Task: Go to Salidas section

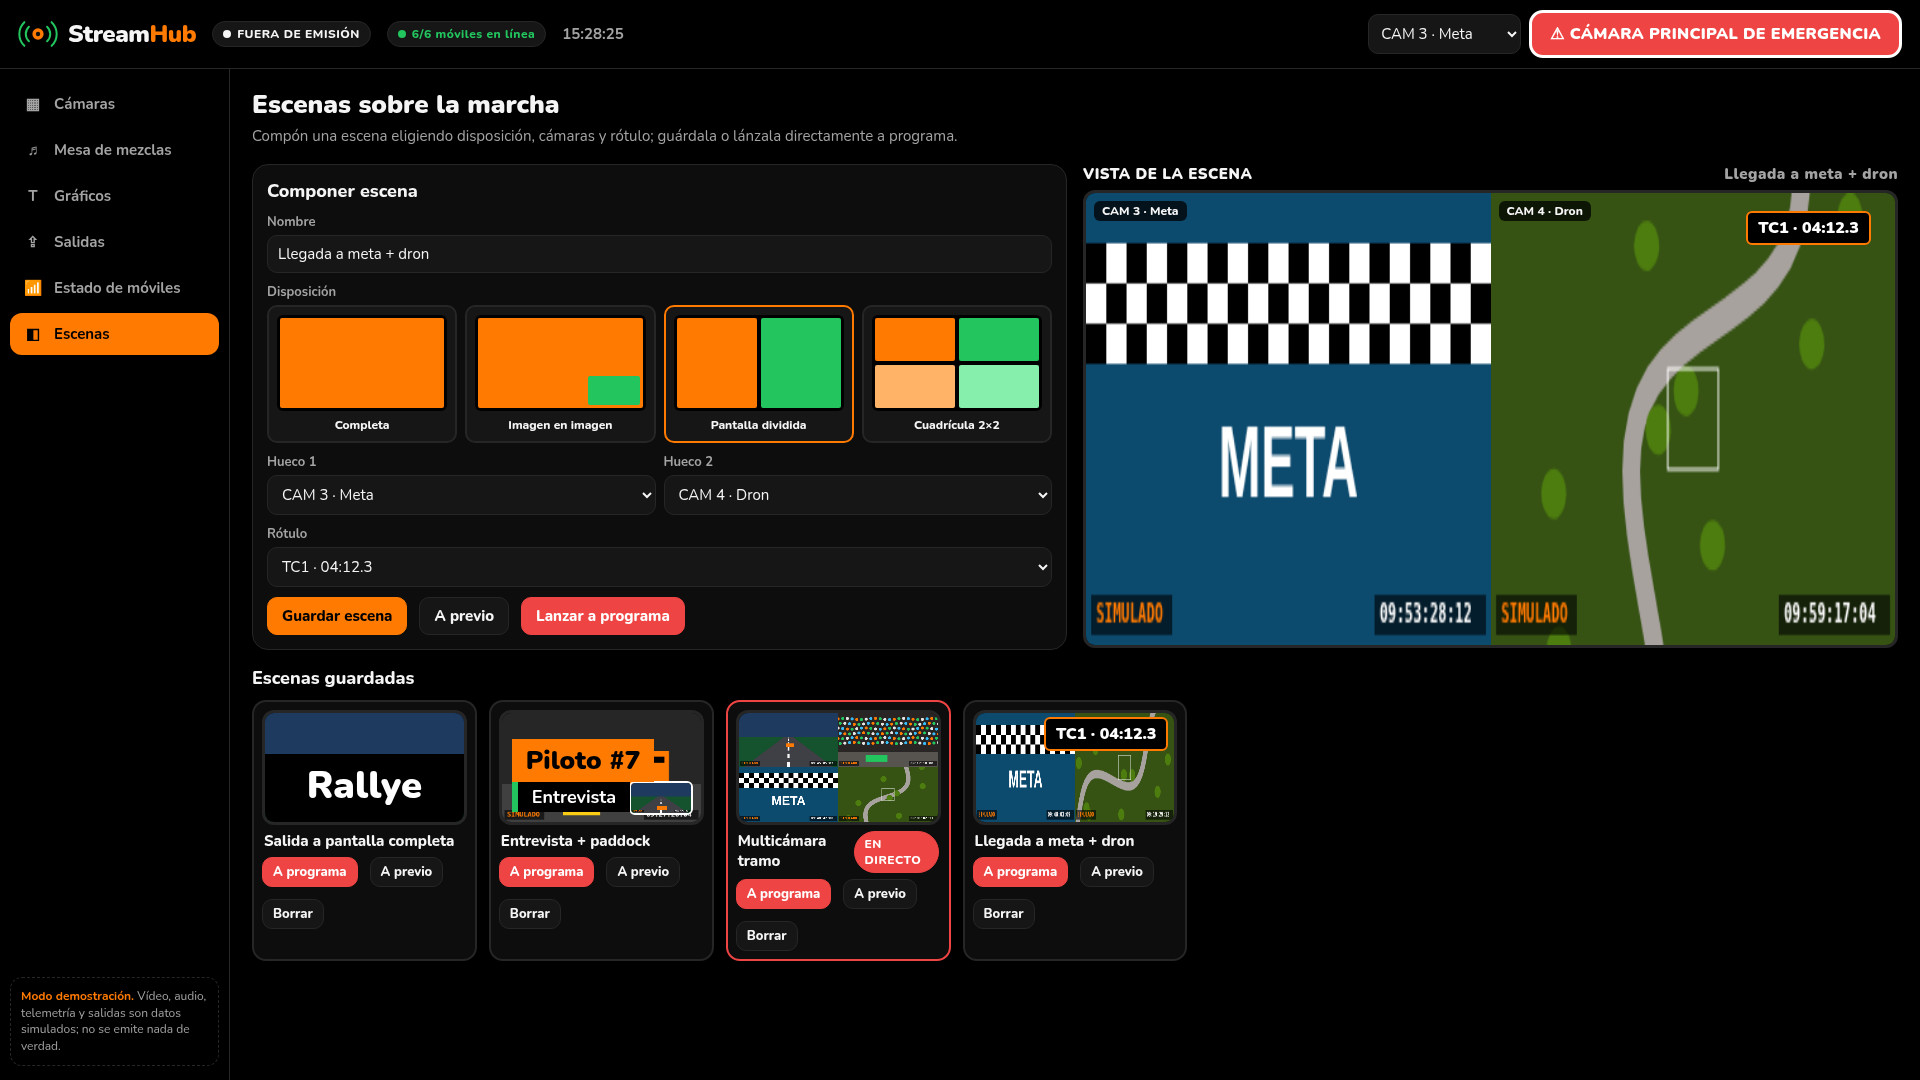Action: (x=114, y=242)
